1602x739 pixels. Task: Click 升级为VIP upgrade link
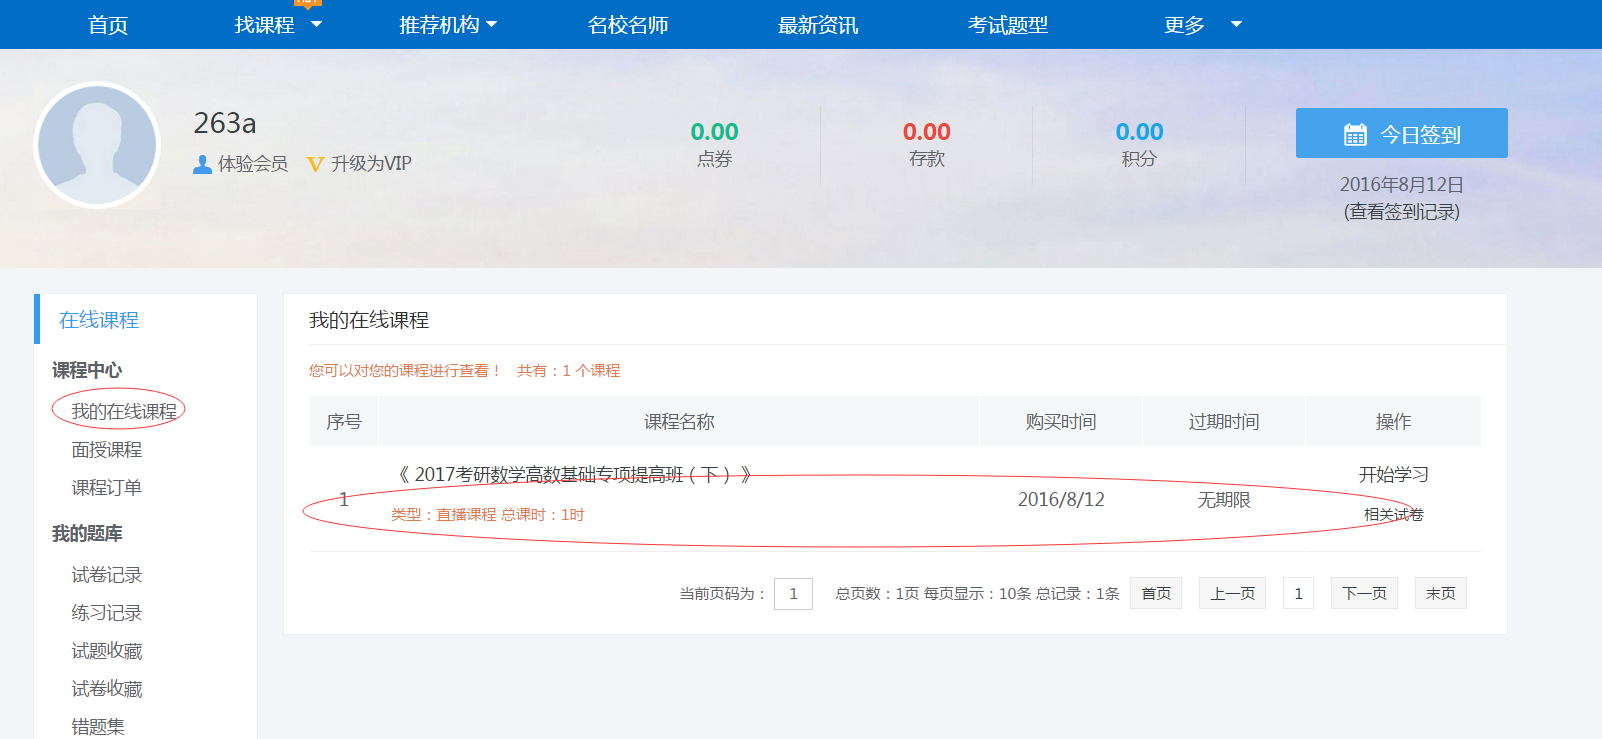pos(371,164)
